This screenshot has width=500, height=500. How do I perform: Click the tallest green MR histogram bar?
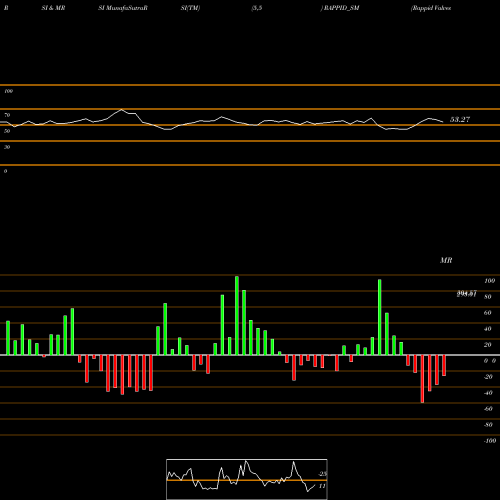237,315
